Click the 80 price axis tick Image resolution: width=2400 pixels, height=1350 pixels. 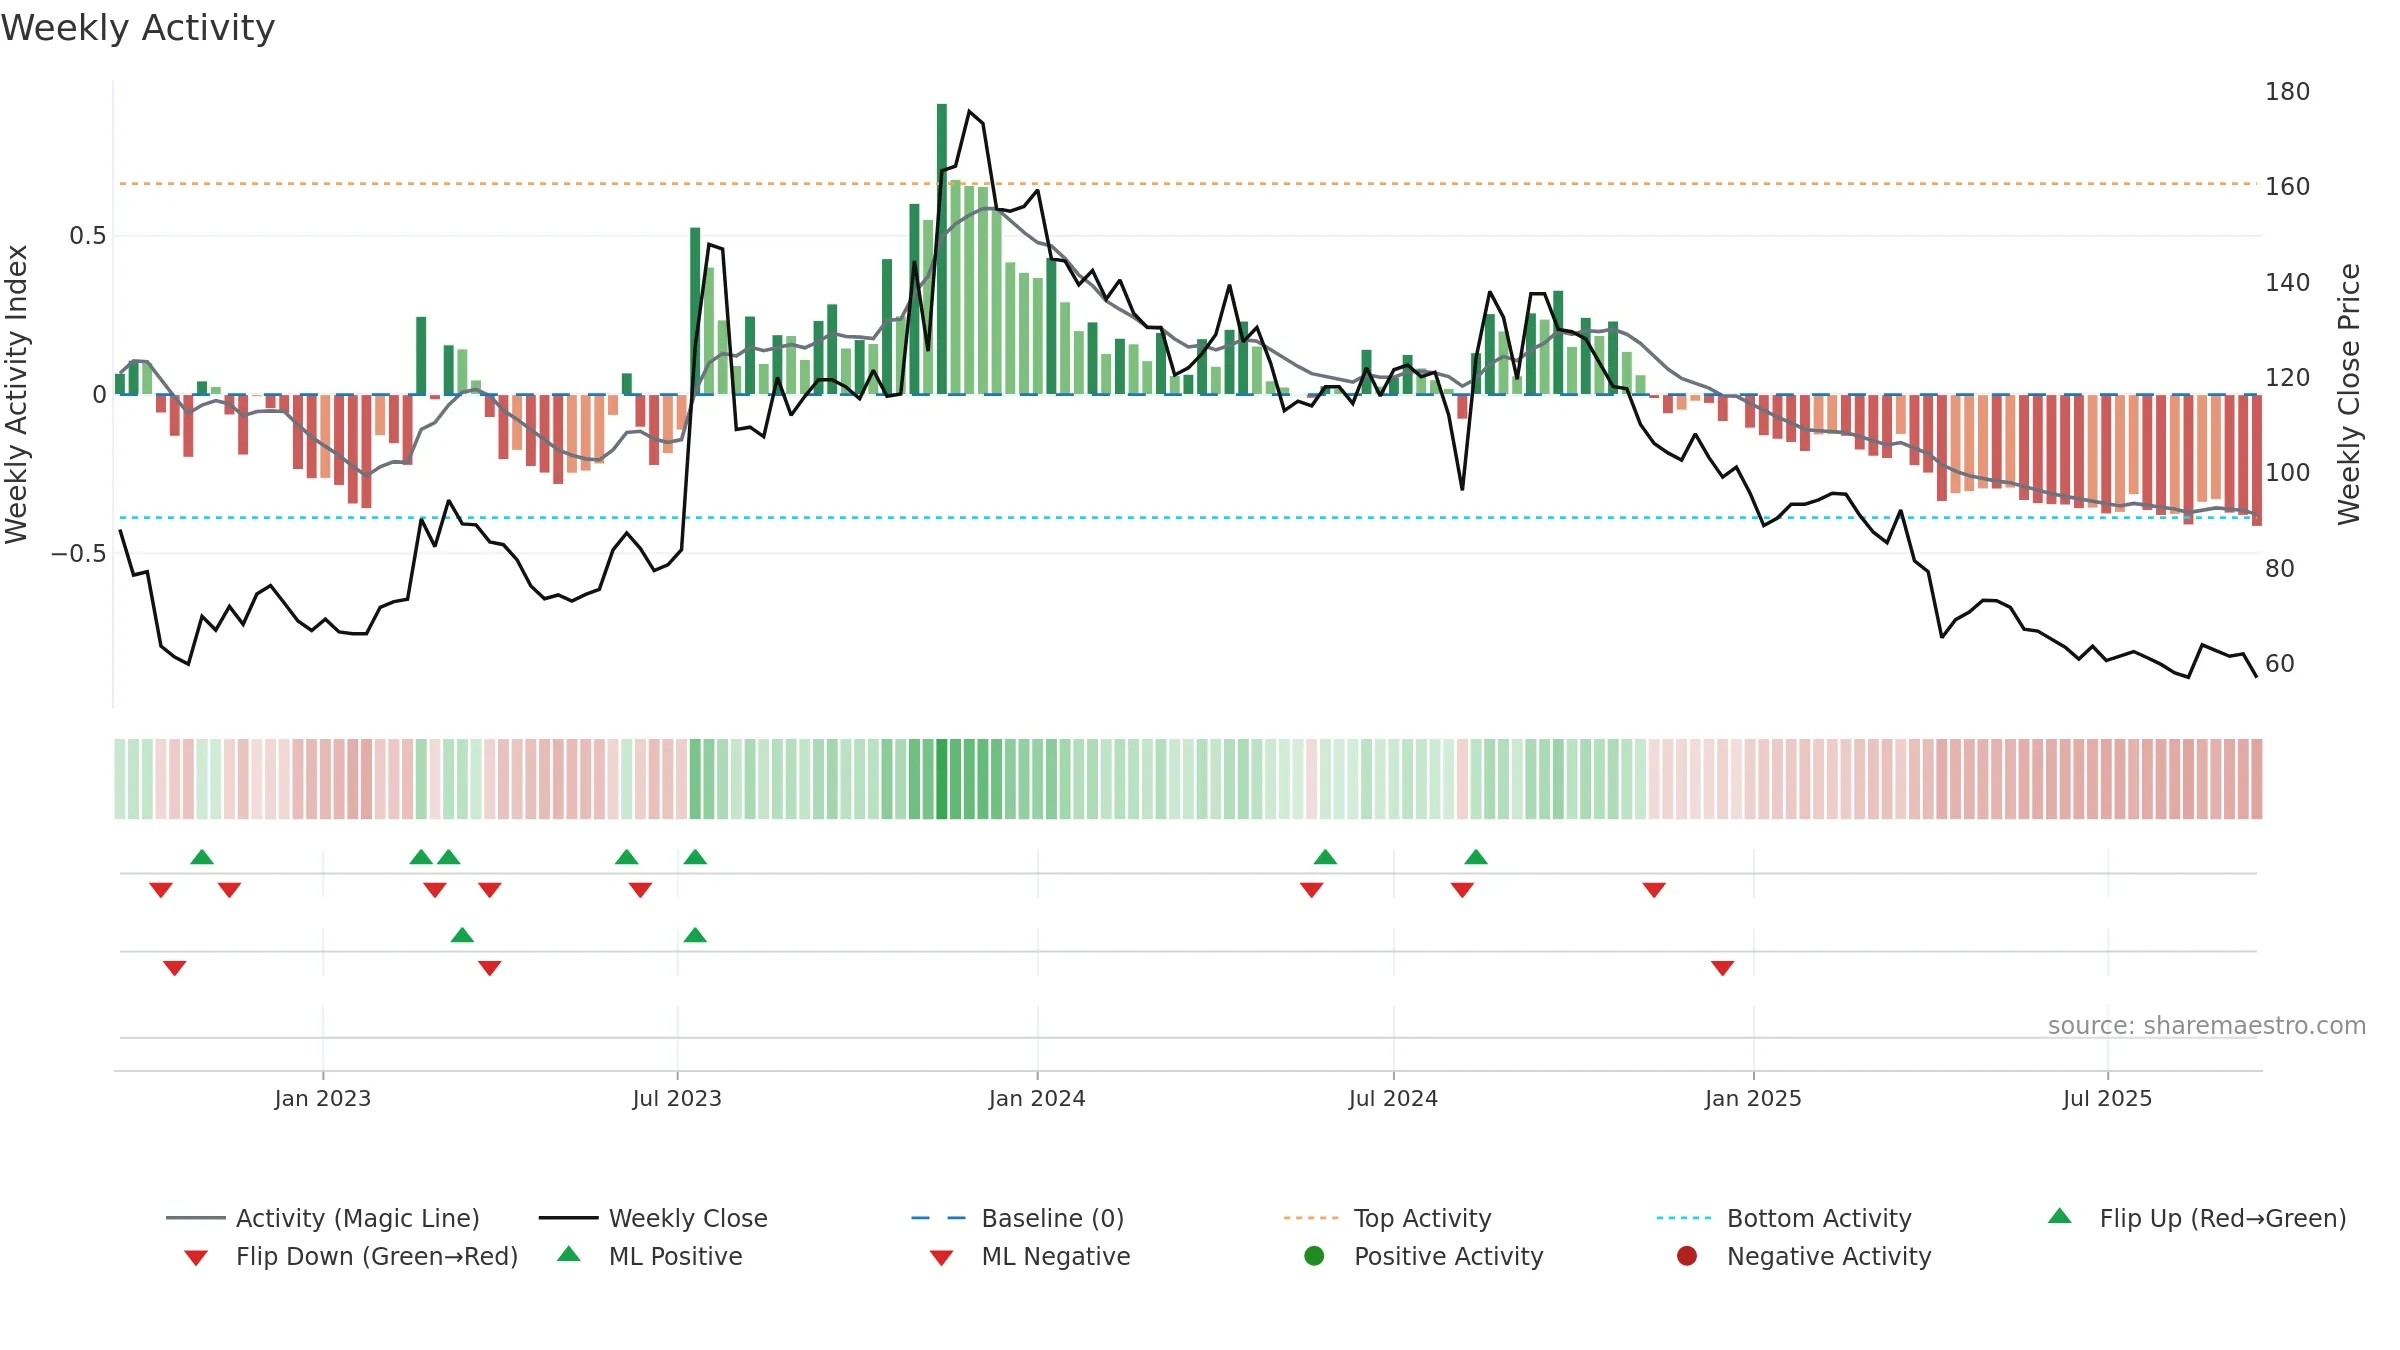click(x=2280, y=569)
